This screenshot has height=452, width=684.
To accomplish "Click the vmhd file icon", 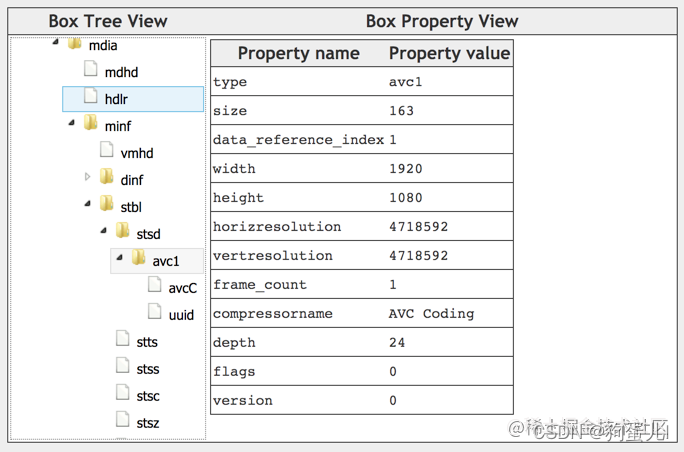I will pyautogui.click(x=107, y=150).
